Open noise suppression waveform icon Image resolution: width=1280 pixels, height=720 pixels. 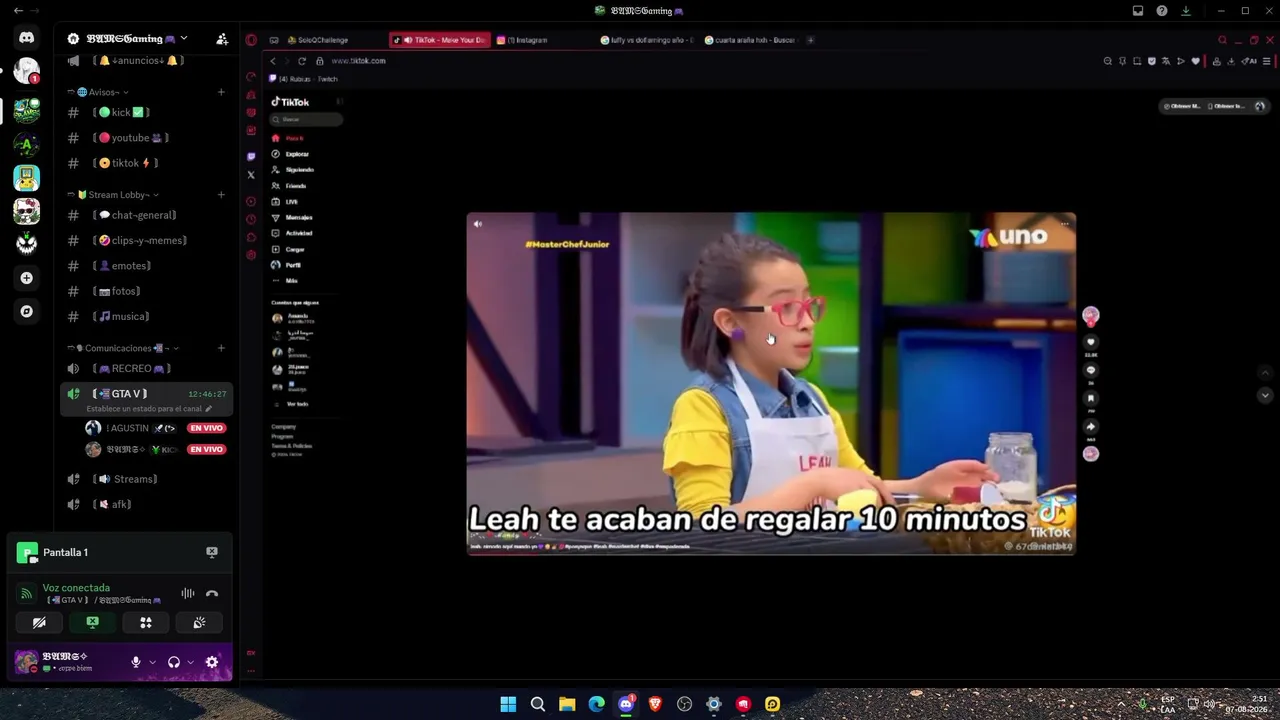[x=187, y=594]
